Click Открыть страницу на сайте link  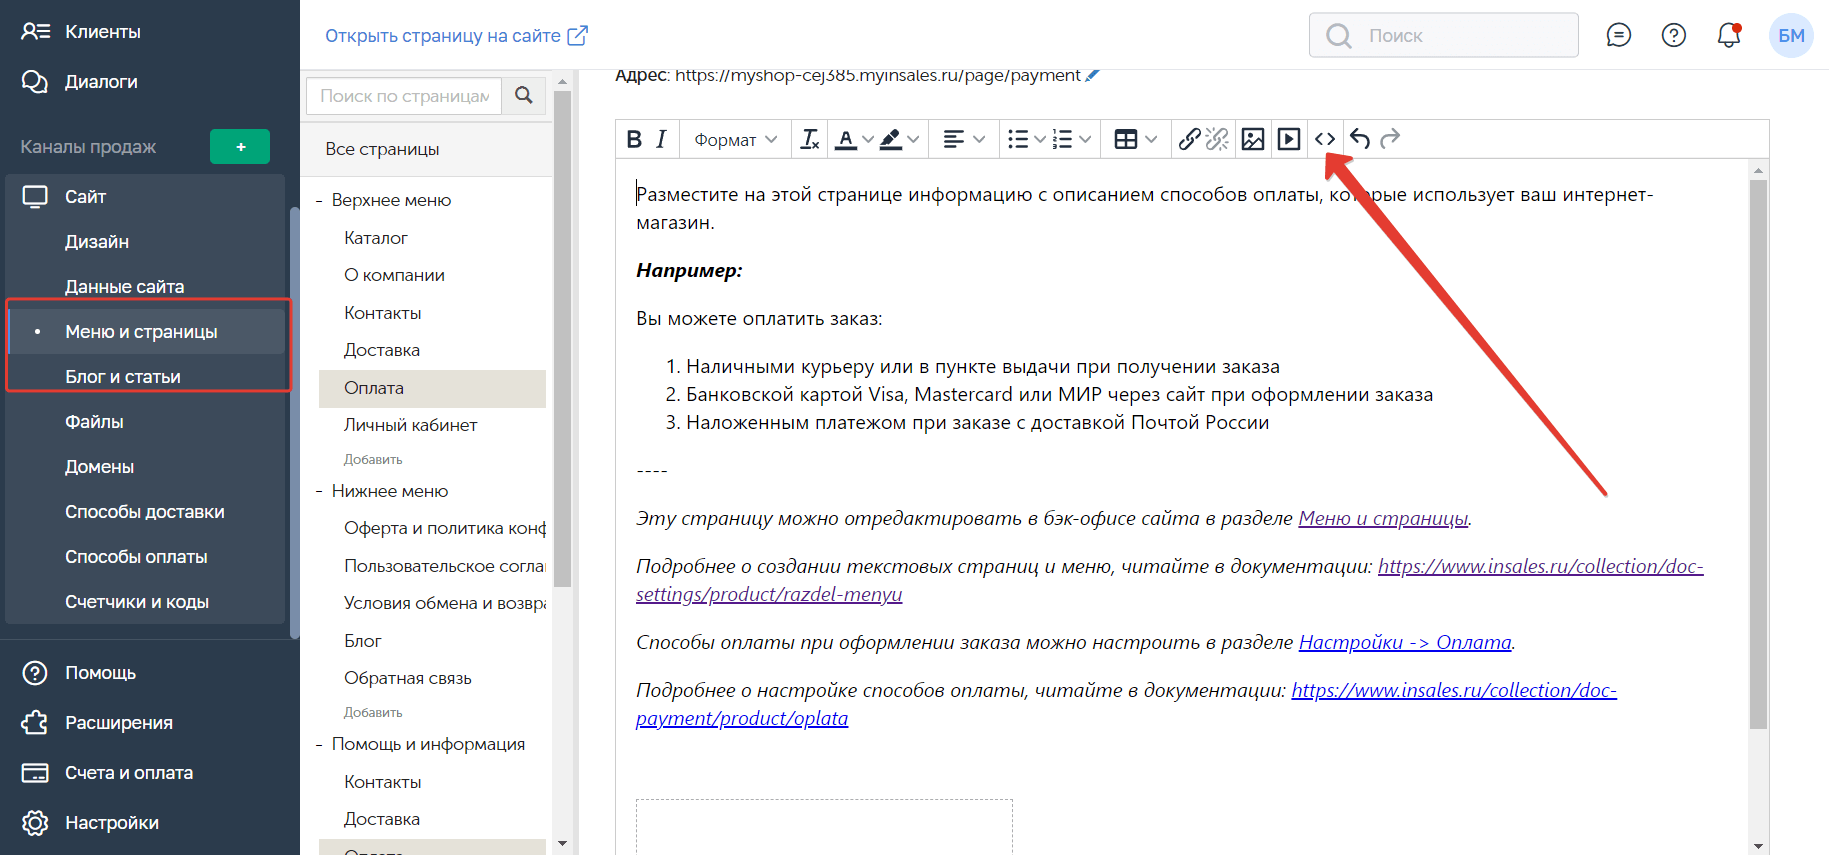456,36
